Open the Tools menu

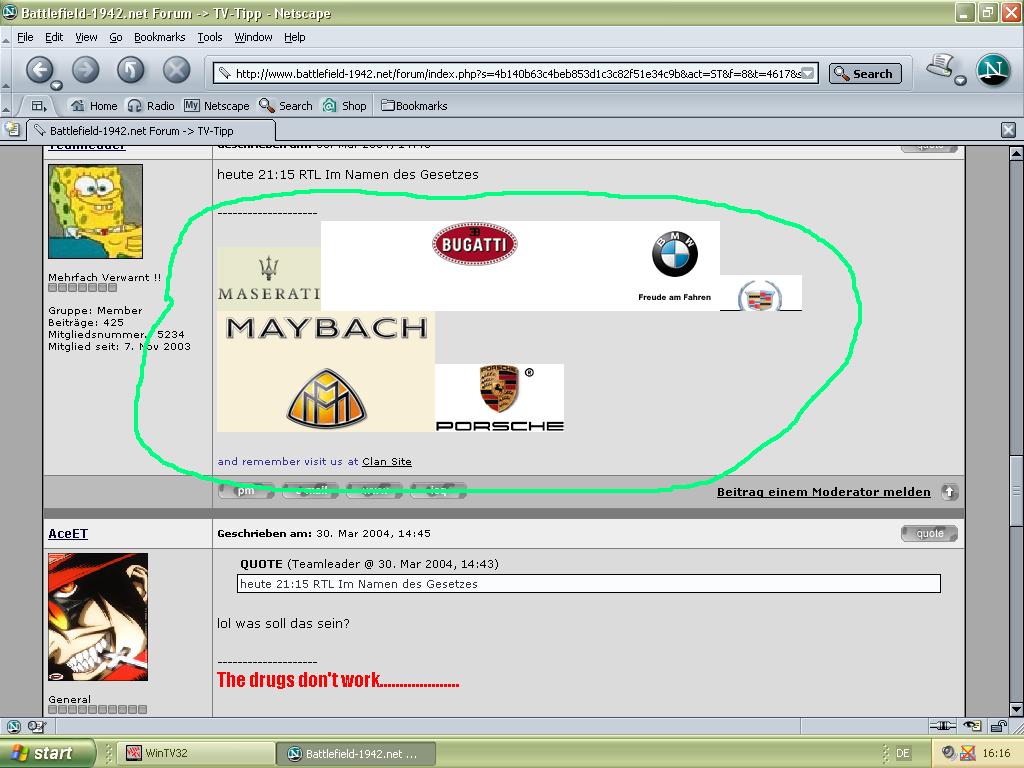[210, 37]
